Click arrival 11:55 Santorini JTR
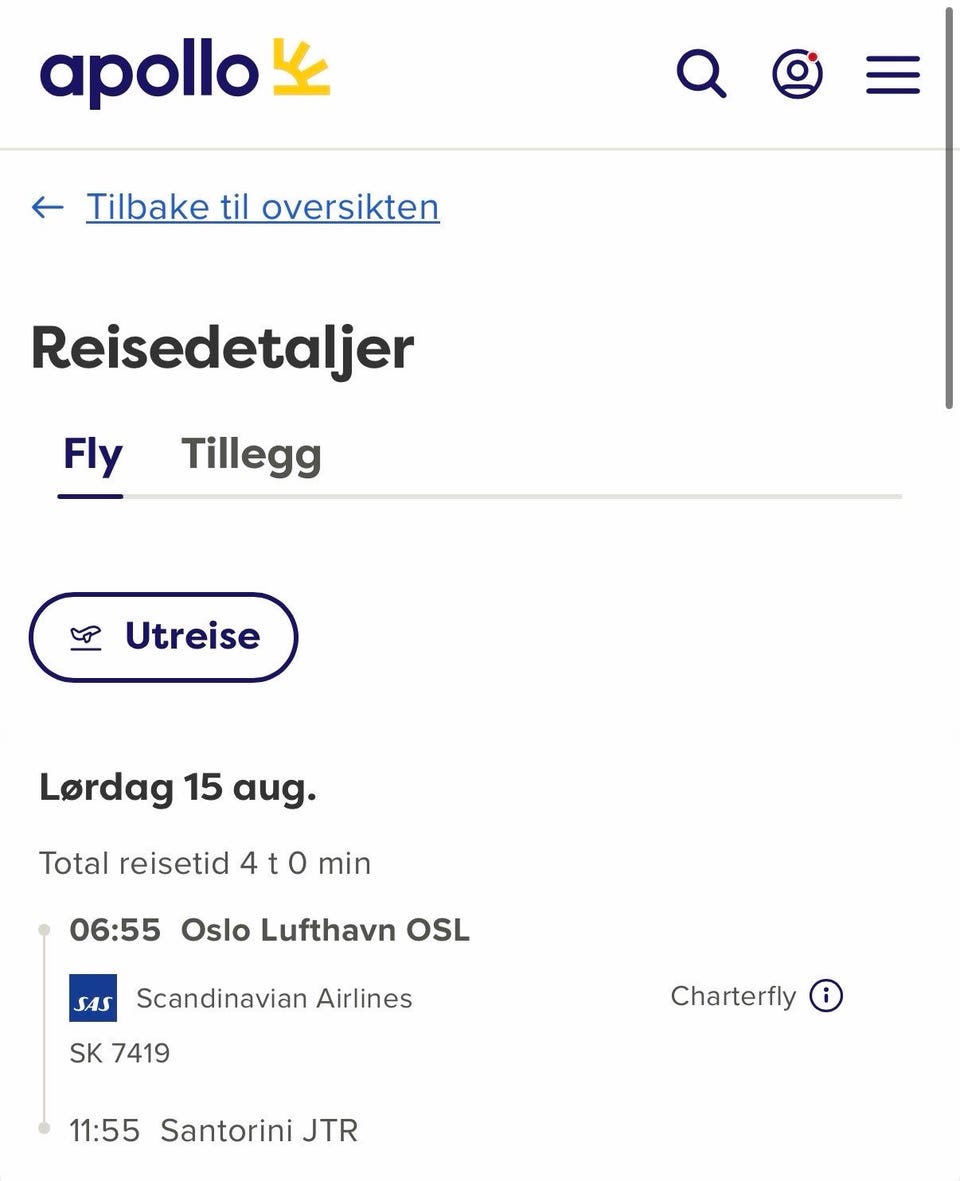 (x=214, y=1131)
